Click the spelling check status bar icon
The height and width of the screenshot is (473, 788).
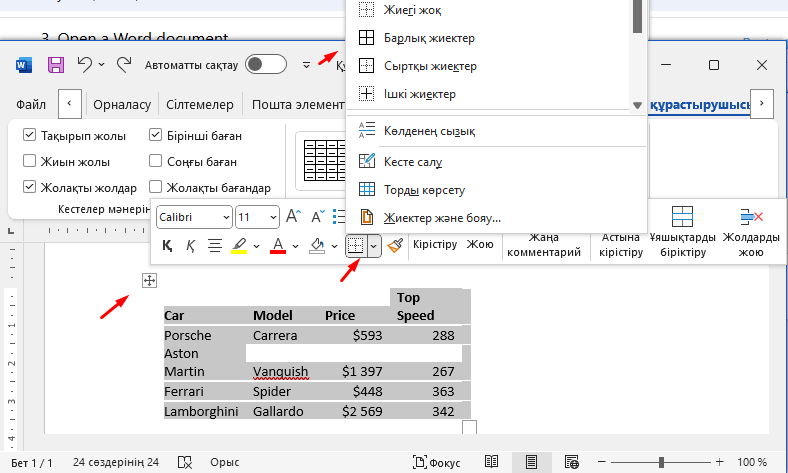point(185,462)
